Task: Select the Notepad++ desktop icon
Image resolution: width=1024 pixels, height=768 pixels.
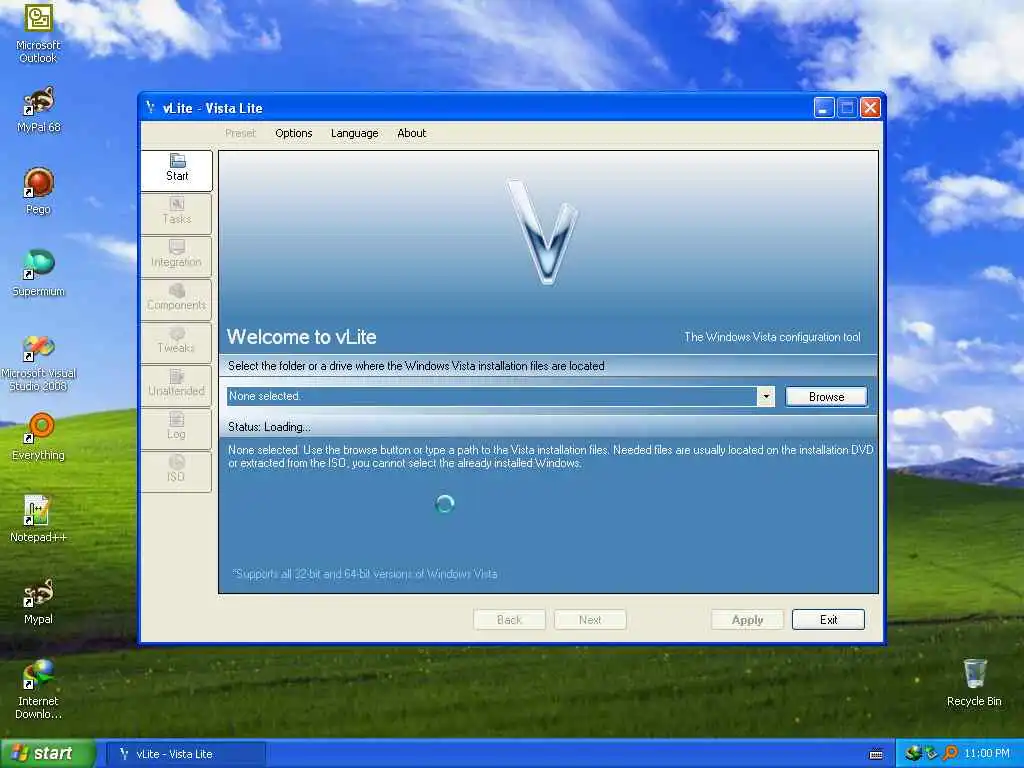Action: click(x=39, y=519)
